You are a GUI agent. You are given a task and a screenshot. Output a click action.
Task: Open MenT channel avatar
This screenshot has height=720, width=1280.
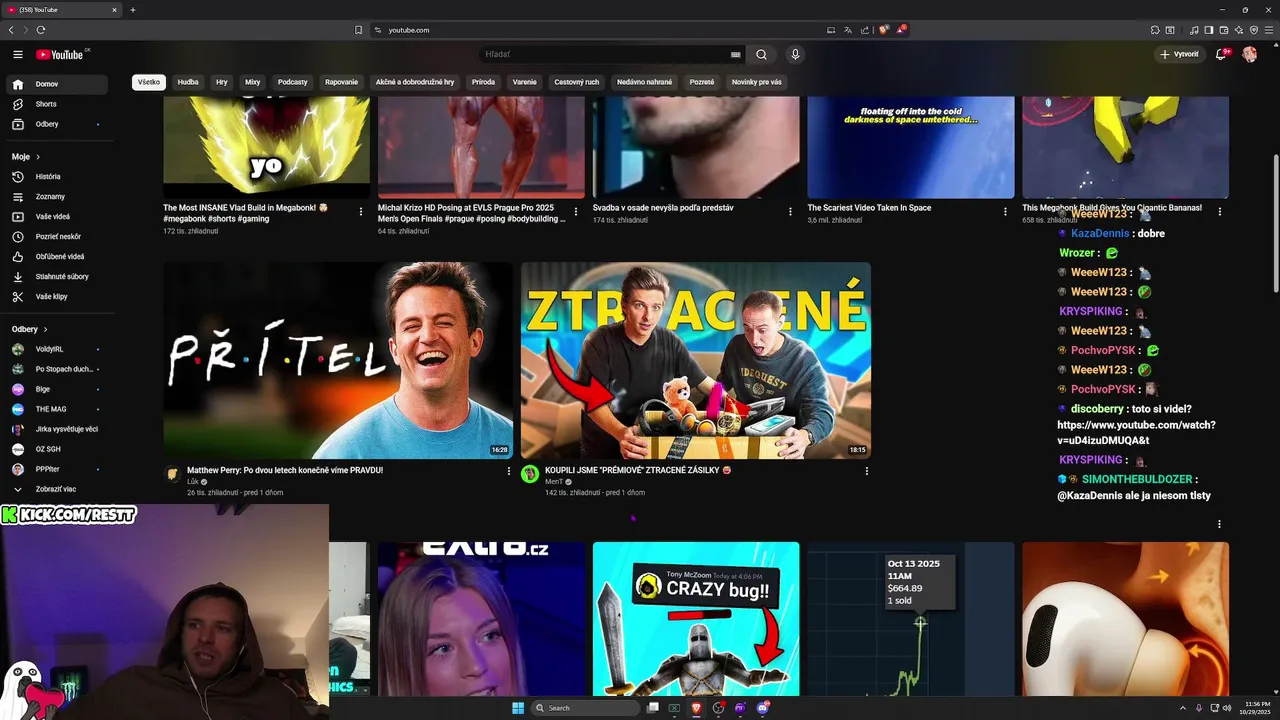pos(530,474)
